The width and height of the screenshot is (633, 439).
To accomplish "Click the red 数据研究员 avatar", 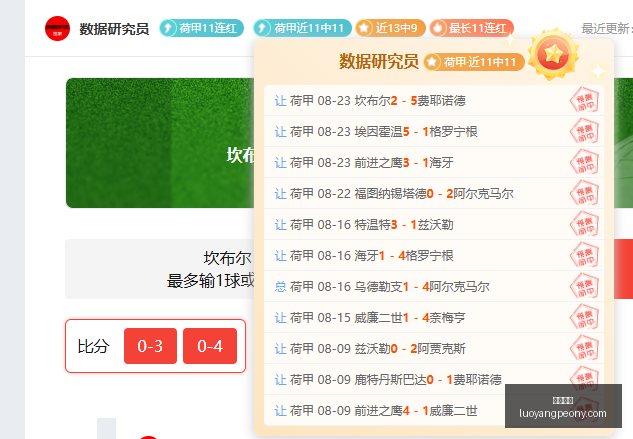I will (57, 28).
